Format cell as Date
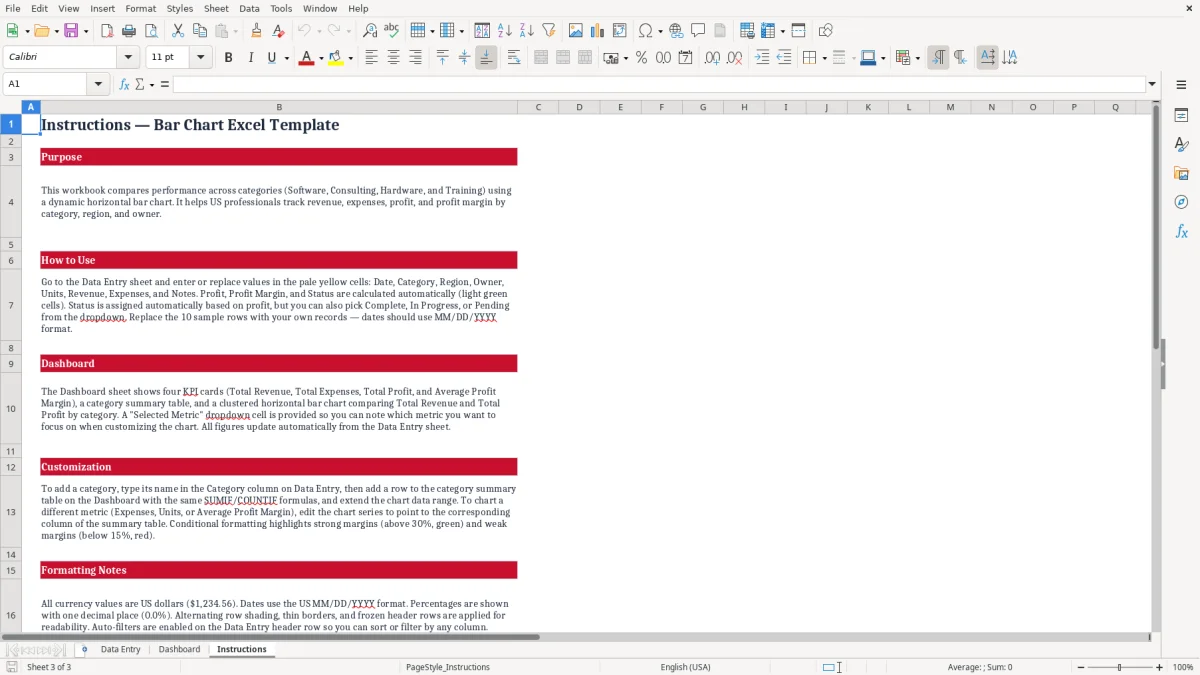This screenshot has height=675, width=1200. point(686,58)
